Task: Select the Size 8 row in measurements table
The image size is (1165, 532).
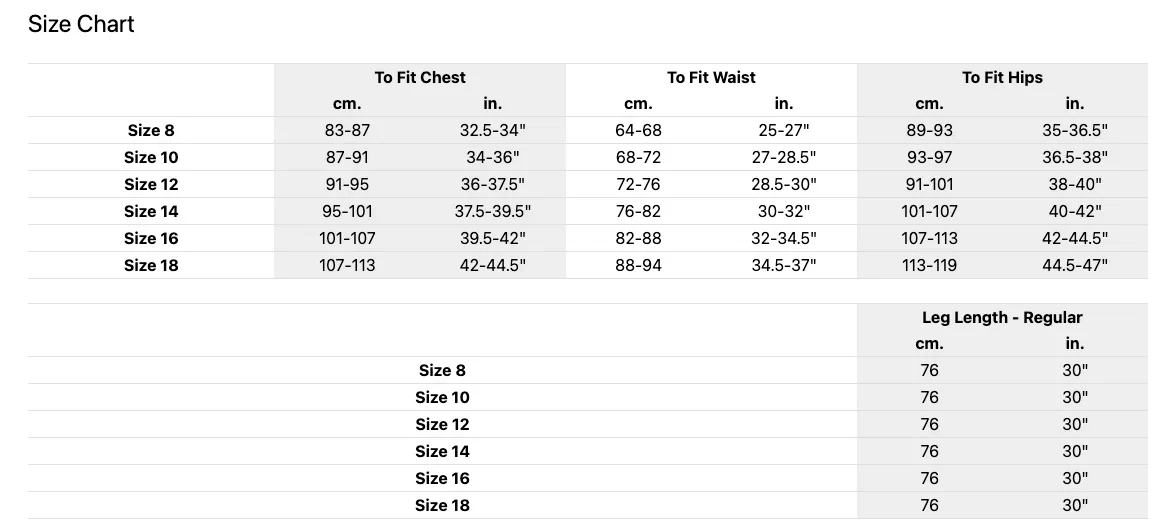Action: coord(588,130)
